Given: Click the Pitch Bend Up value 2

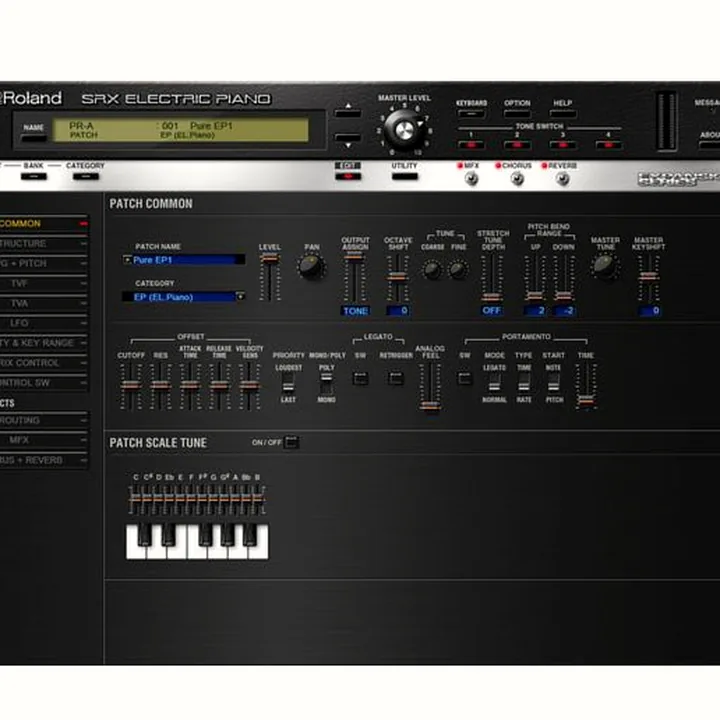Looking at the screenshot, I should tap(535, 311).
